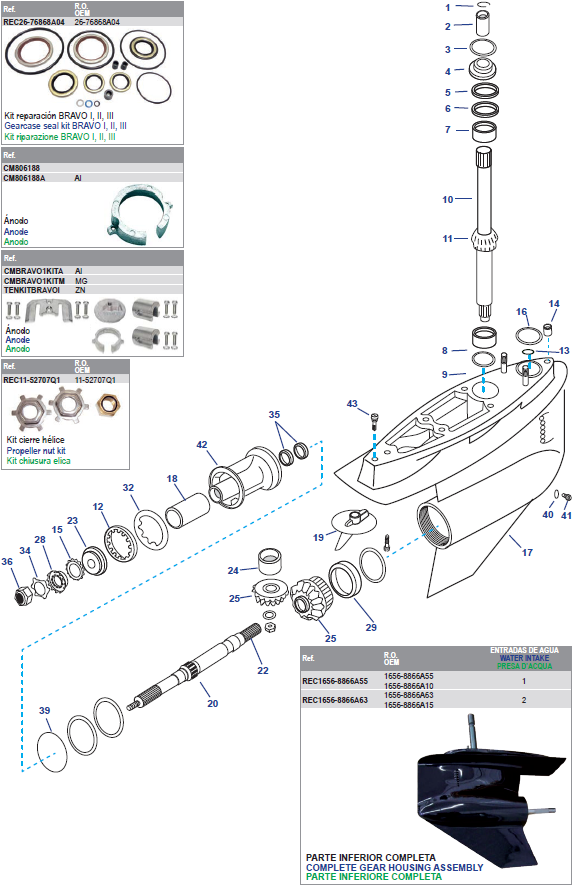This screenshot has height=886, width=573.
Task: Select reference REC26-76868A04
Action: pos(34,22)
